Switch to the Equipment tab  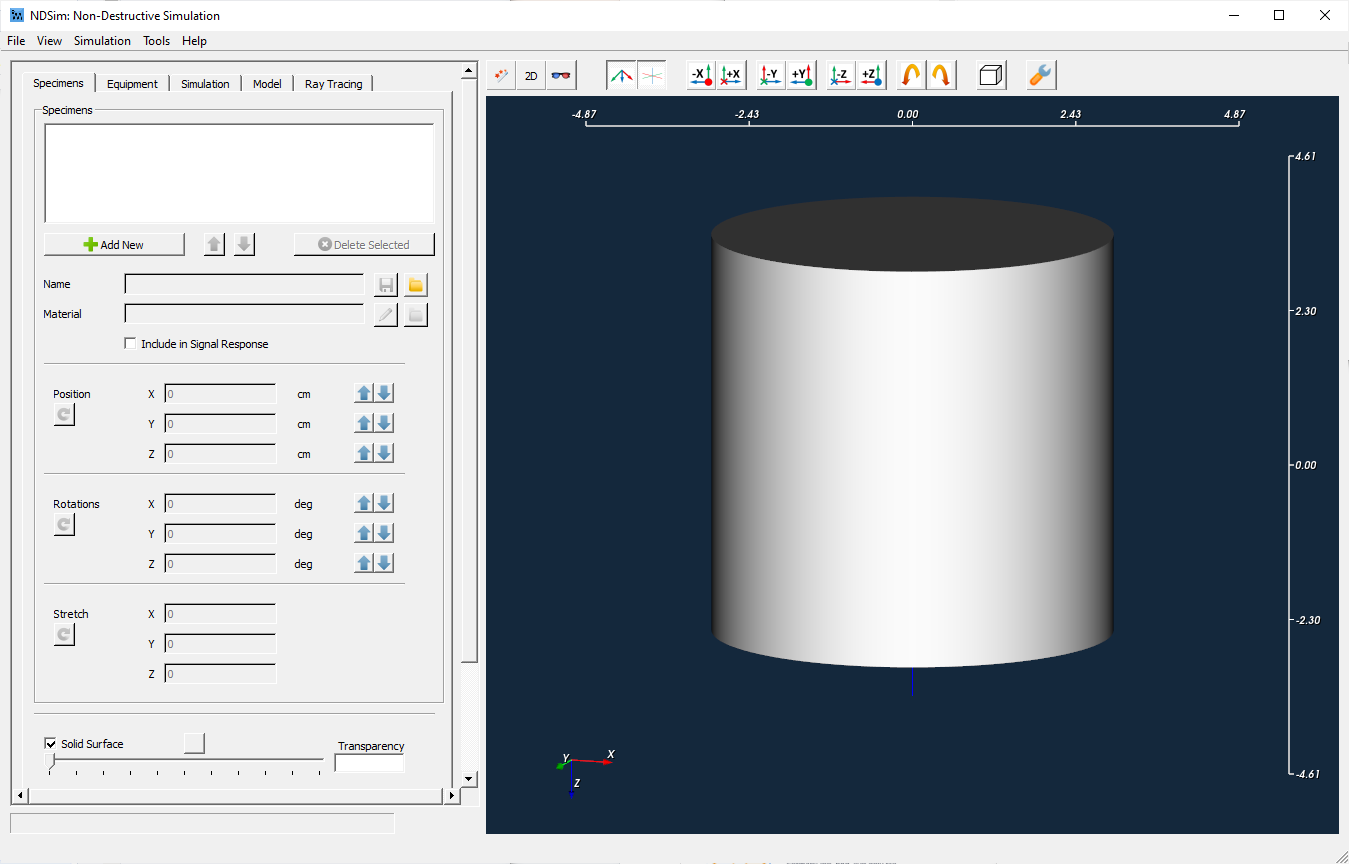pos(132,84)
